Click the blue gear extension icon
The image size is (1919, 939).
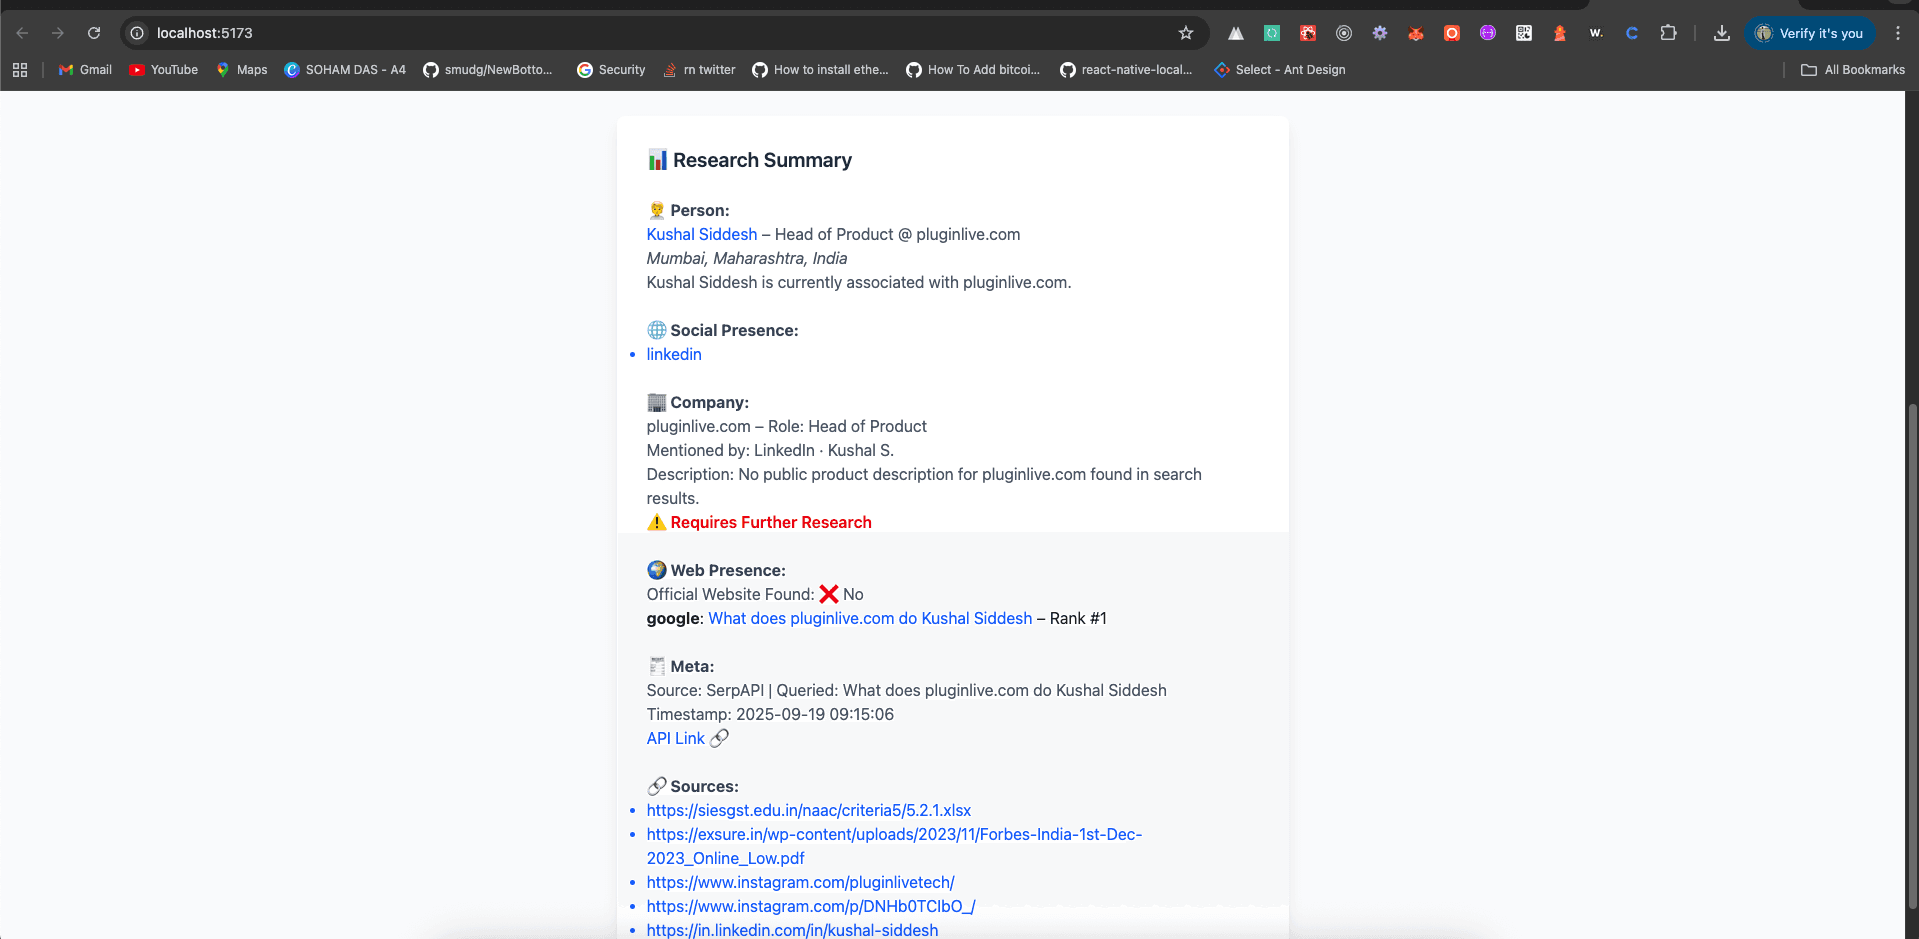tap(1380, 33)
